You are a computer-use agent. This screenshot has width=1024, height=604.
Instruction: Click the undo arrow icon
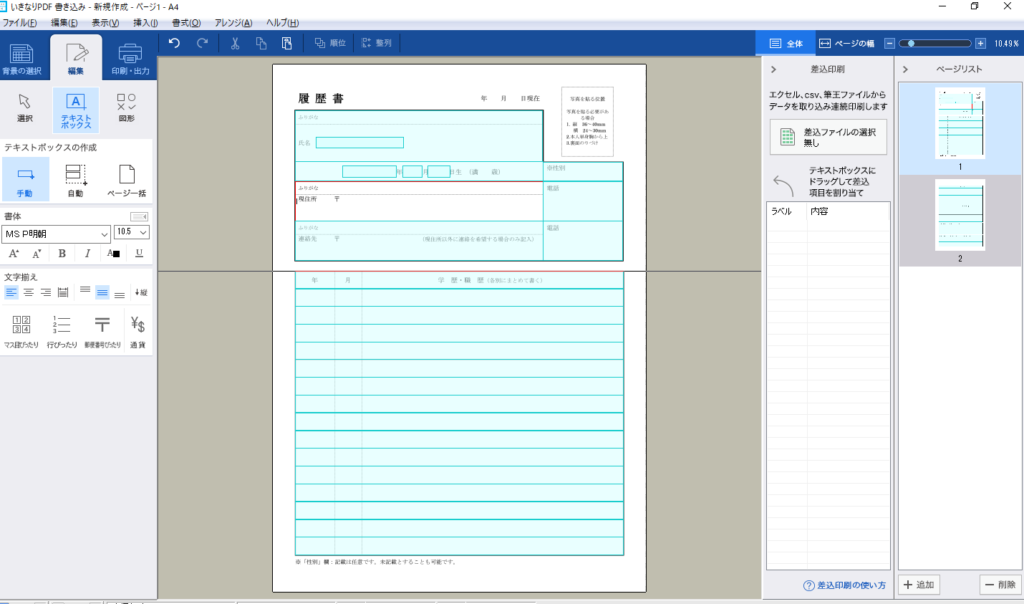click(175, 43)
